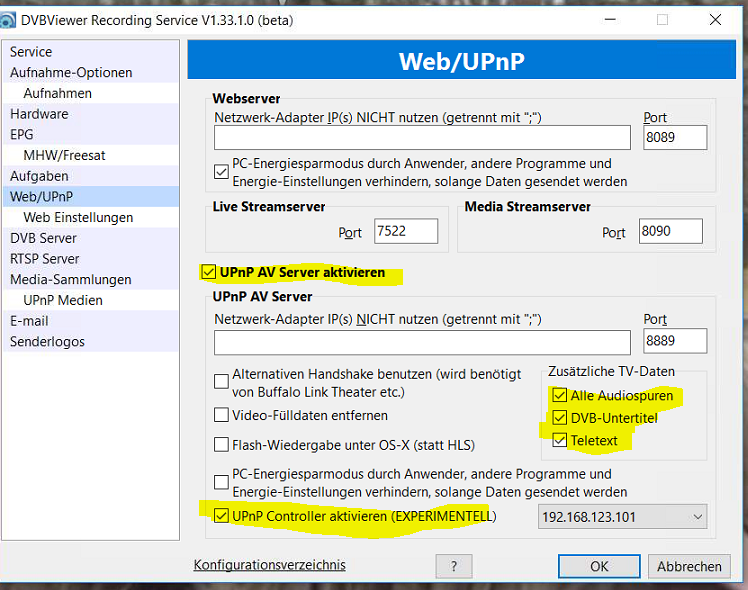Open UPnP Medien sub-page
The width and height of the screenshot is (748, 590).
91,300
